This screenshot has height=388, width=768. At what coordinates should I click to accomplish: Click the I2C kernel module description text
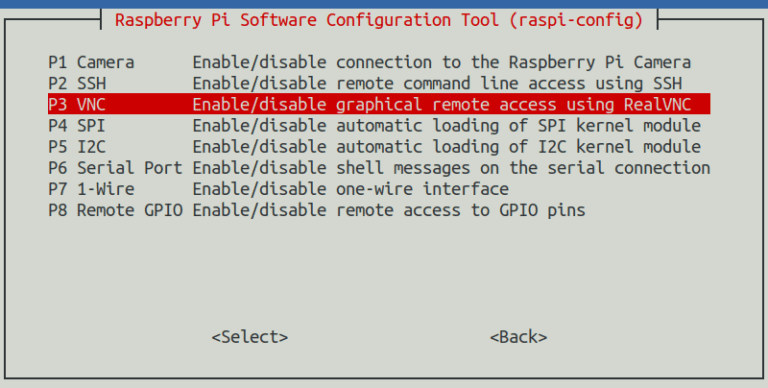[447, 147]
